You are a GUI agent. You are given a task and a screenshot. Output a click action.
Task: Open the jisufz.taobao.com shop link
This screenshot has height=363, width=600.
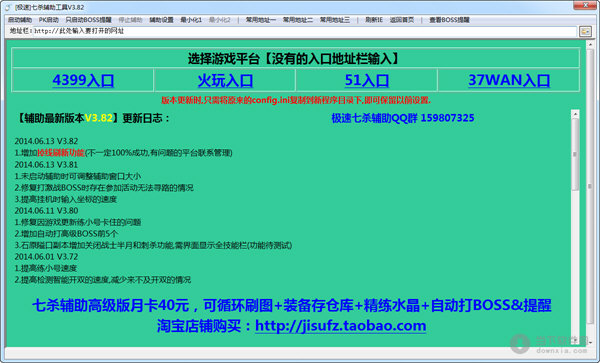click(x=341, y=326)
